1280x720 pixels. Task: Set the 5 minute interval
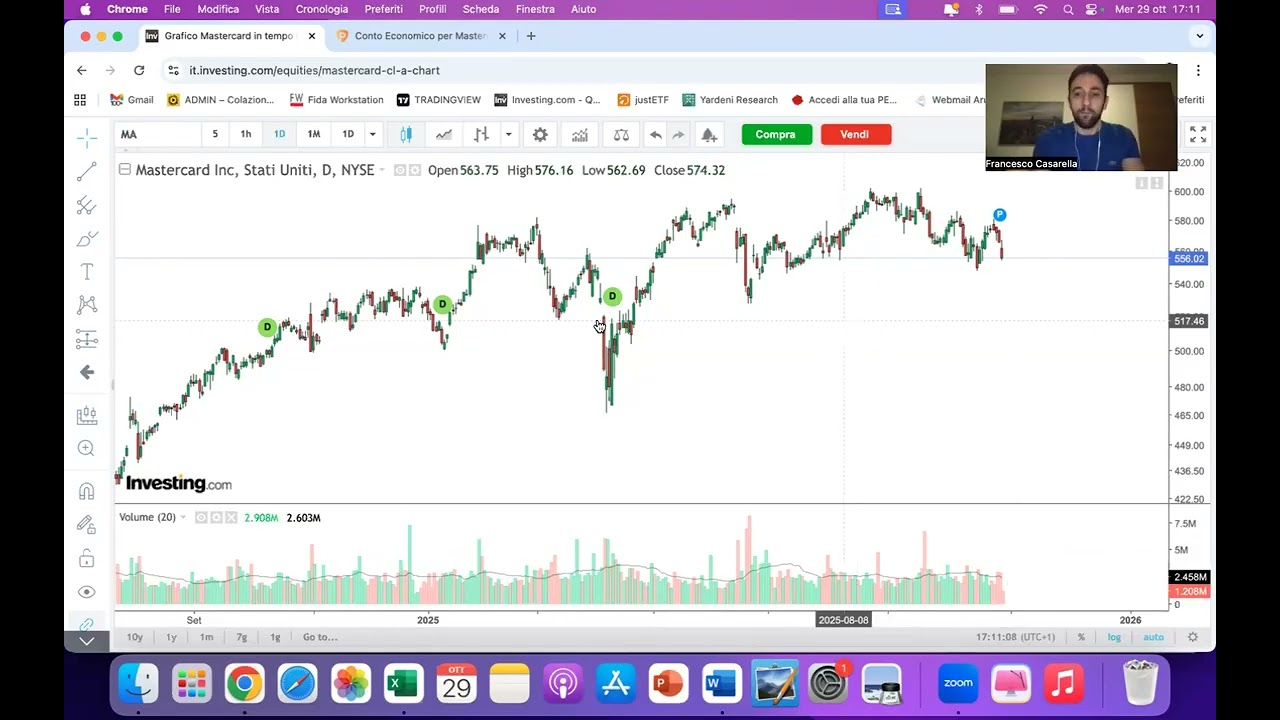click(x=214, y=134)
